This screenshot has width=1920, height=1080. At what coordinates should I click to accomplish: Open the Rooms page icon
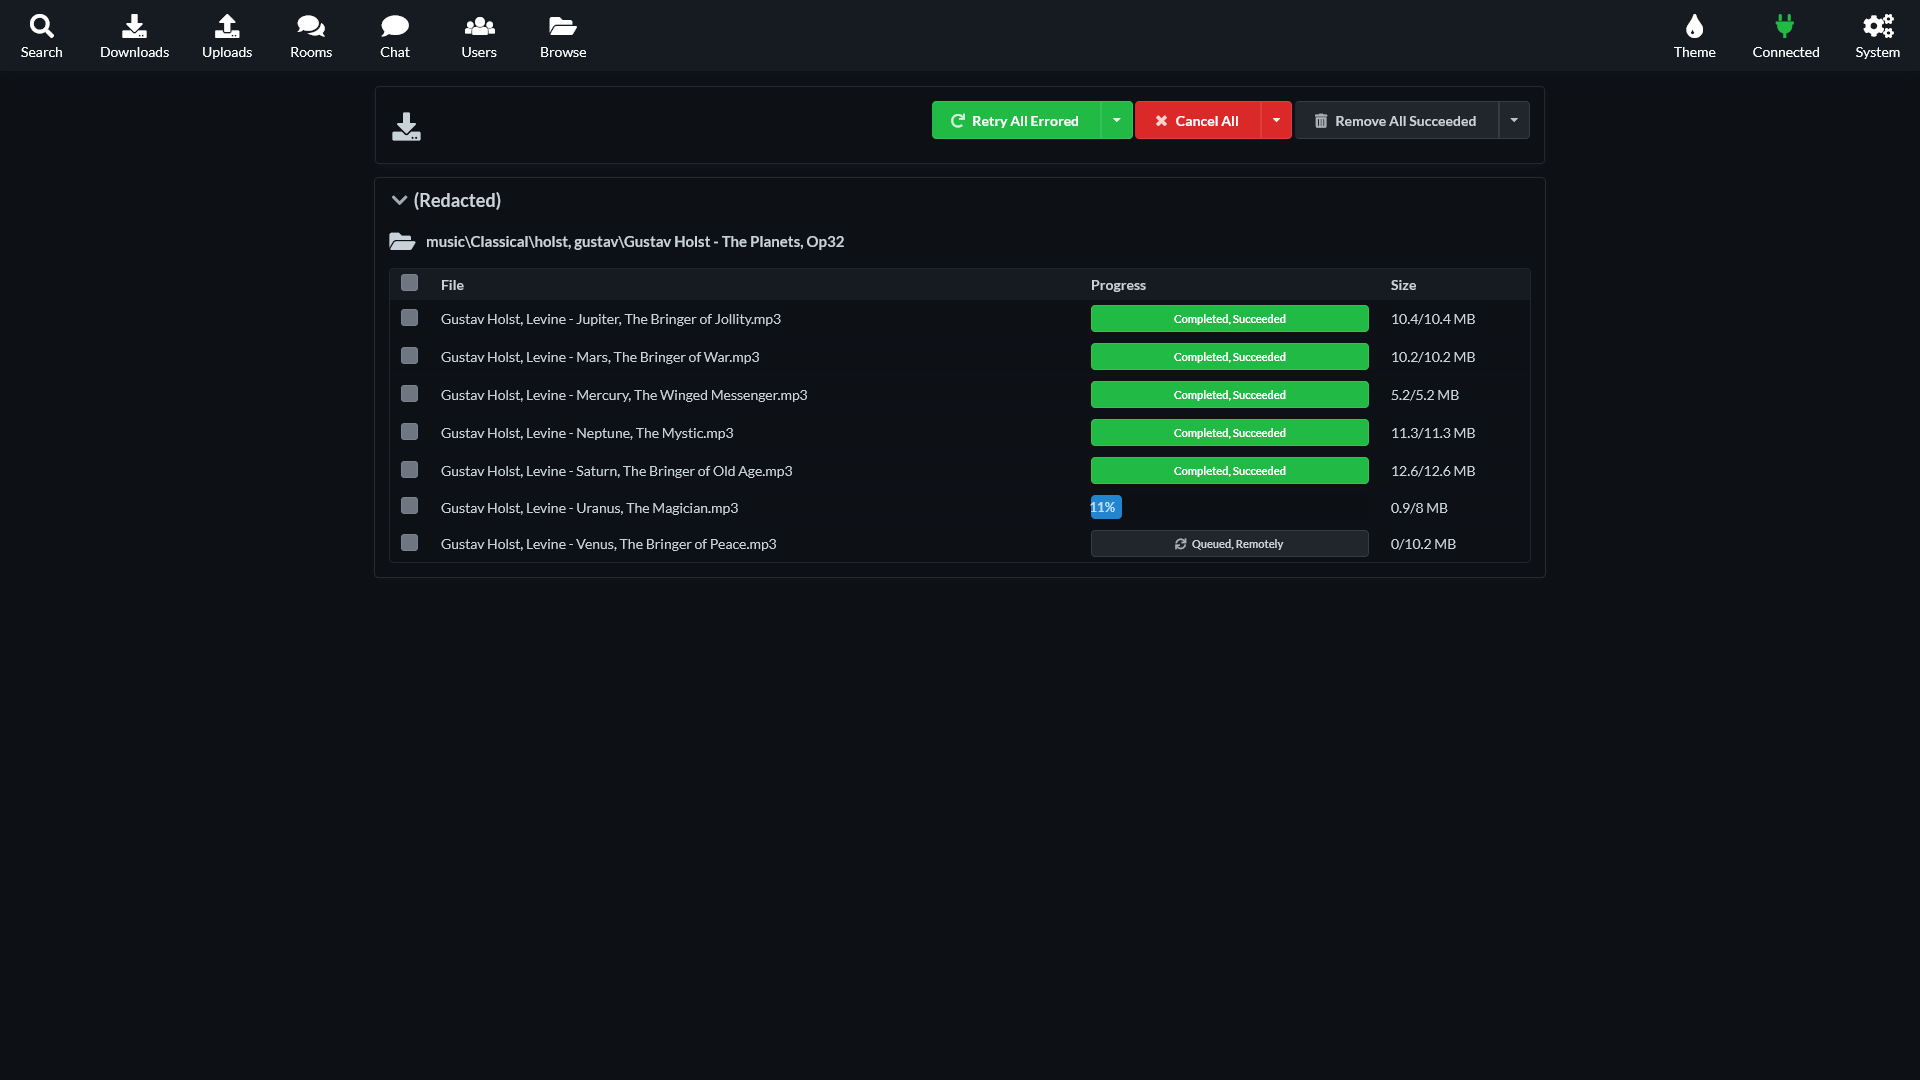coord(311,26)
